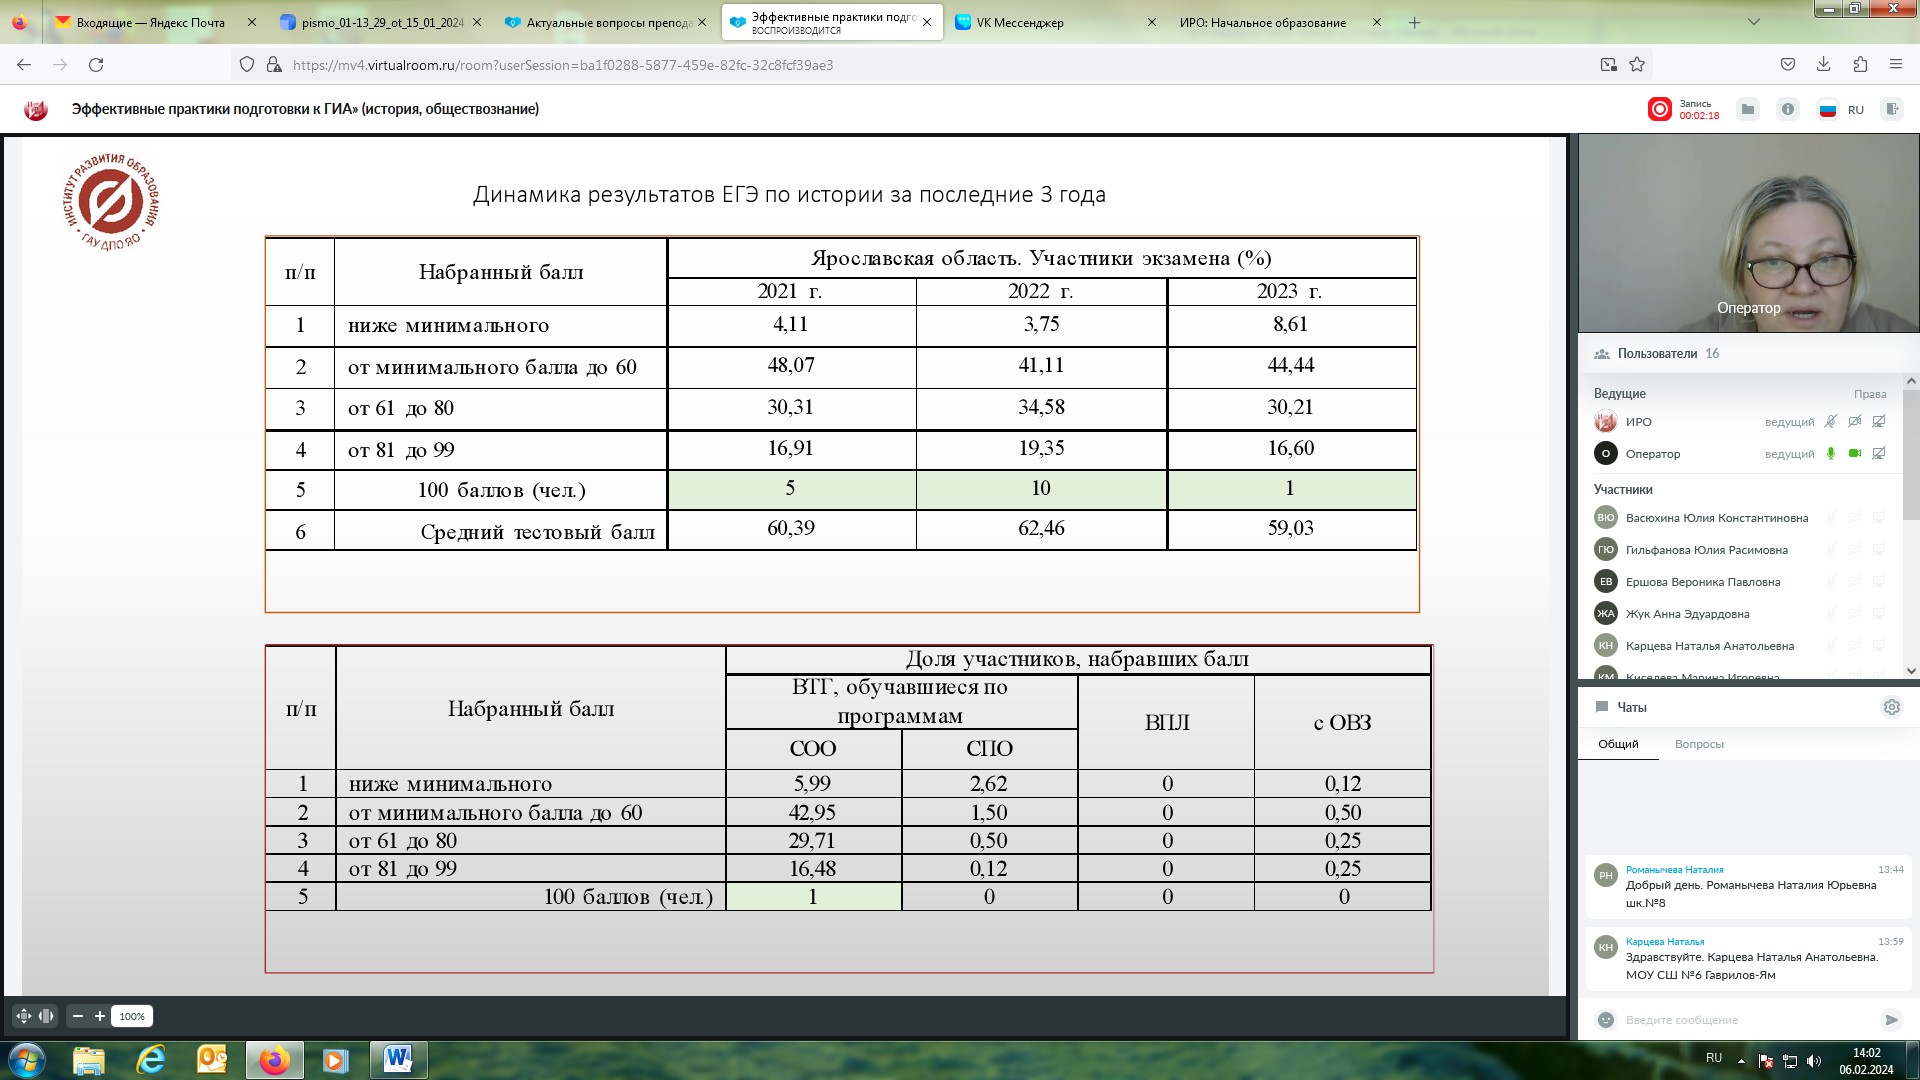Screen dimensions: 1920x1080
Task: Open Firefox hamburger menu
Action: click(1896, 65)
